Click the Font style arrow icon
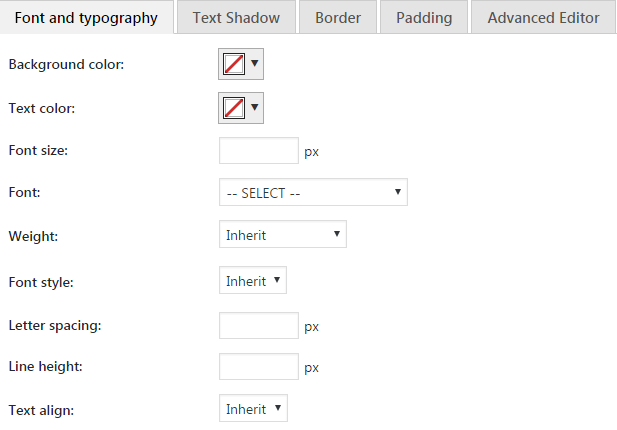Image resolution: width=617 pixels, height=430 pixels. pyautogui.click(x=277, y=280)
